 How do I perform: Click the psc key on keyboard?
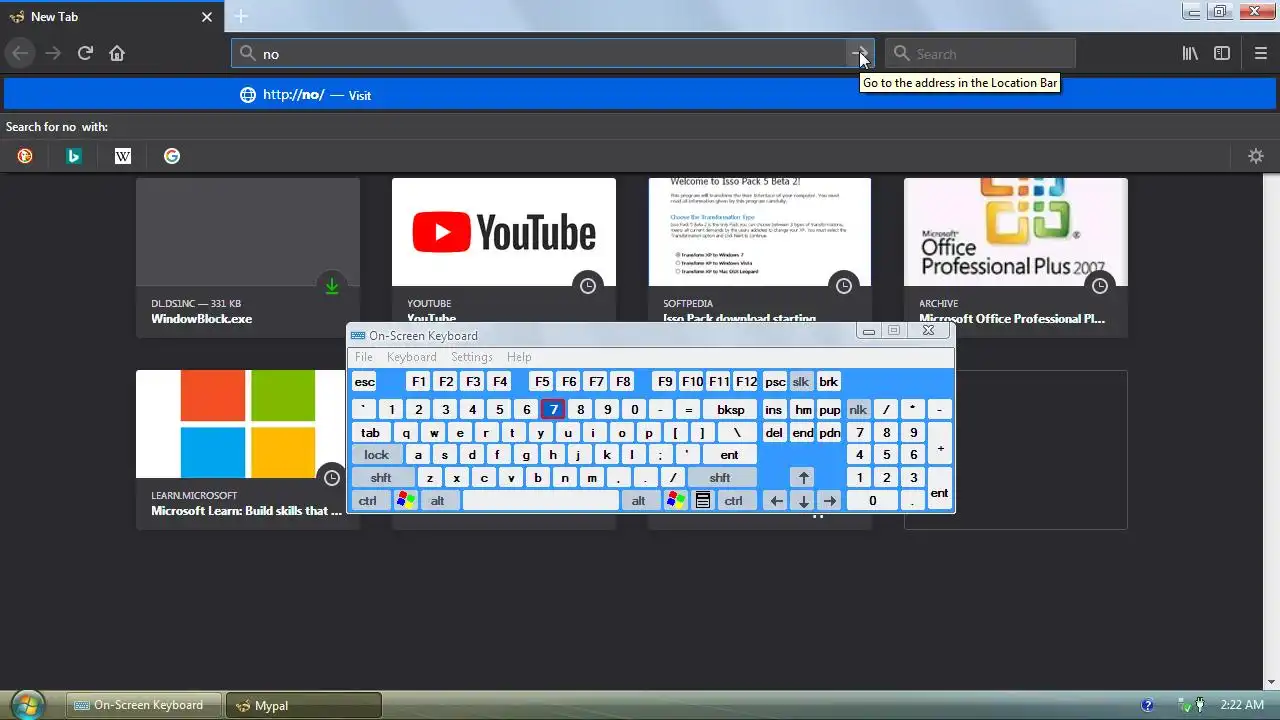pyautogui.click(x=775, y=382)
